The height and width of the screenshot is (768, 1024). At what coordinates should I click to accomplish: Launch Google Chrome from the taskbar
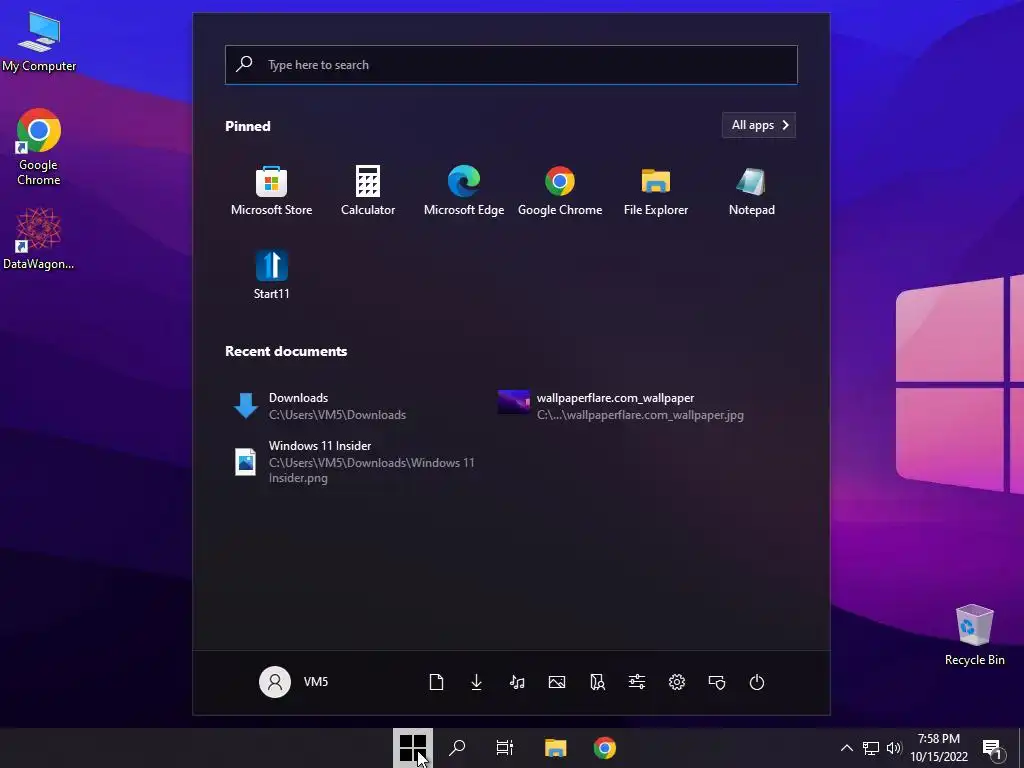point(605,748)
